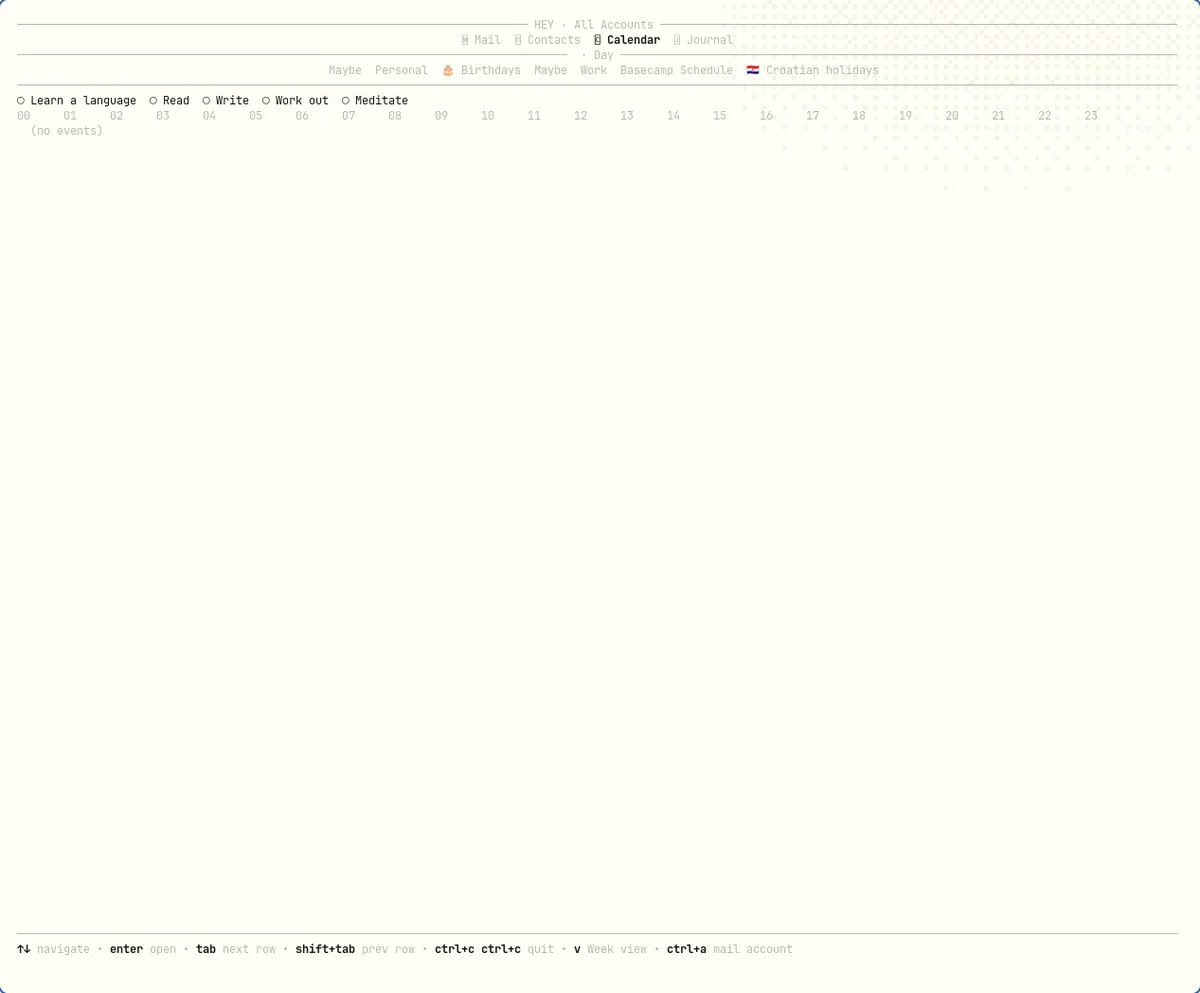Toggle the Learn a language habit circle
1200x993 pixels.
[x=21, y=100]
